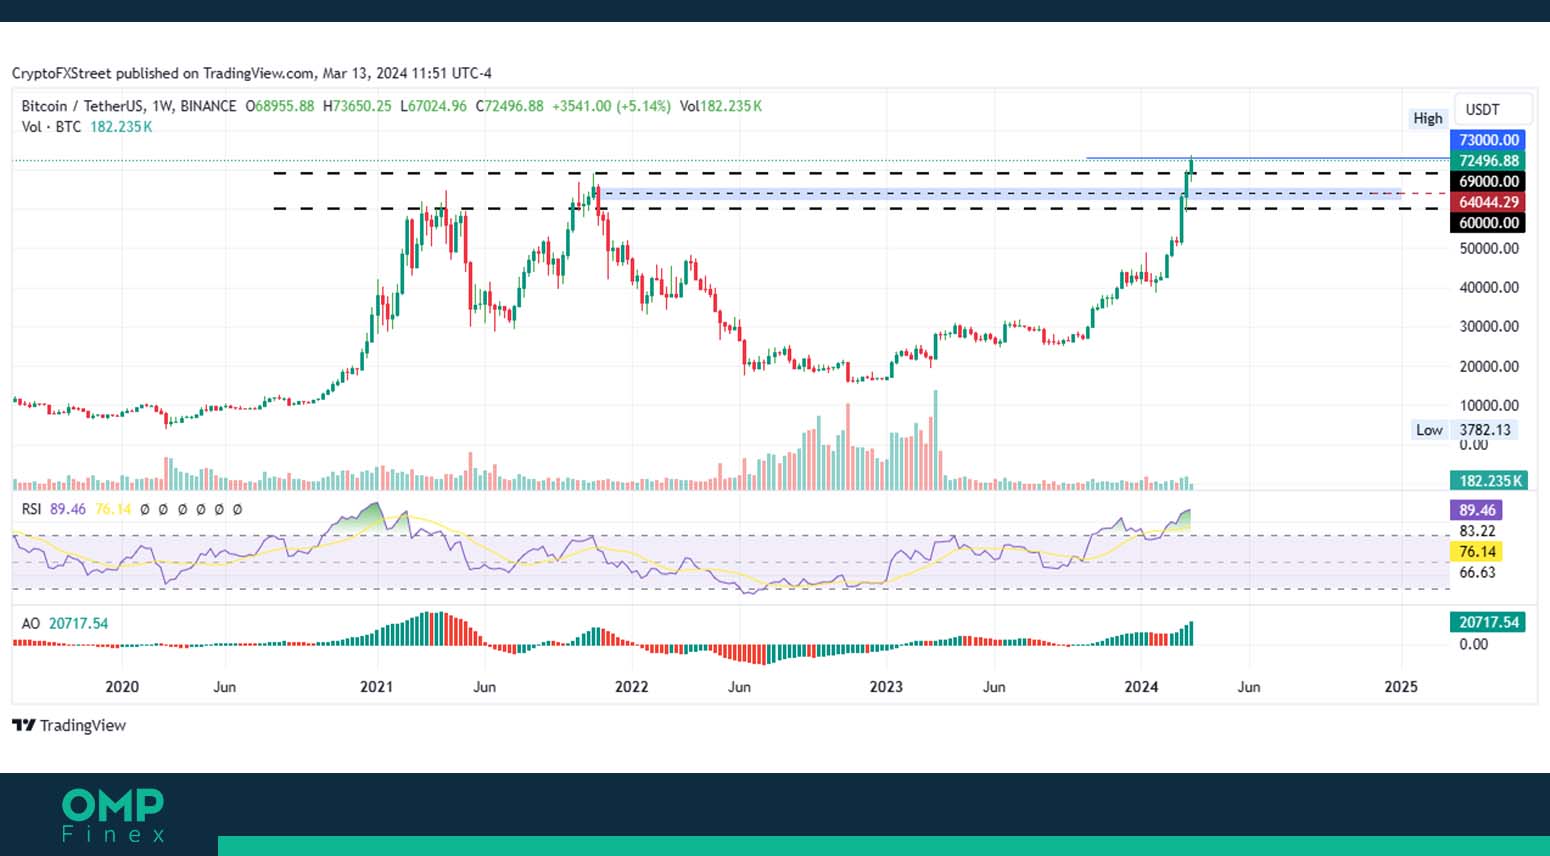Click the 66.63 RSI axis value
The image size is (1550, 856).
(x=1477, y=572)
